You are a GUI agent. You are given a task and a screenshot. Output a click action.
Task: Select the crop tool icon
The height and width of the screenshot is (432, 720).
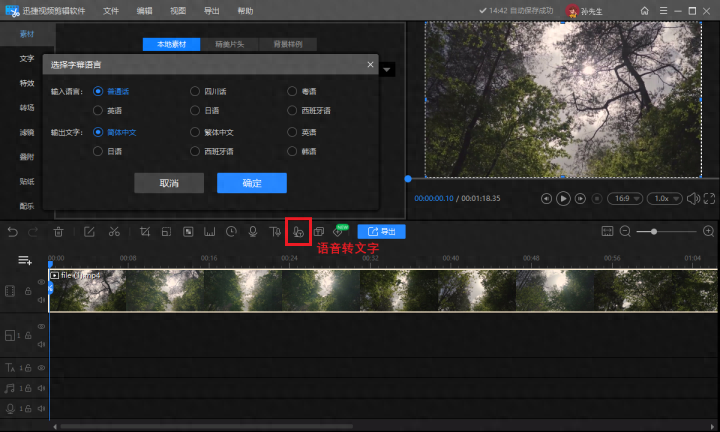[x=145, y=232]
